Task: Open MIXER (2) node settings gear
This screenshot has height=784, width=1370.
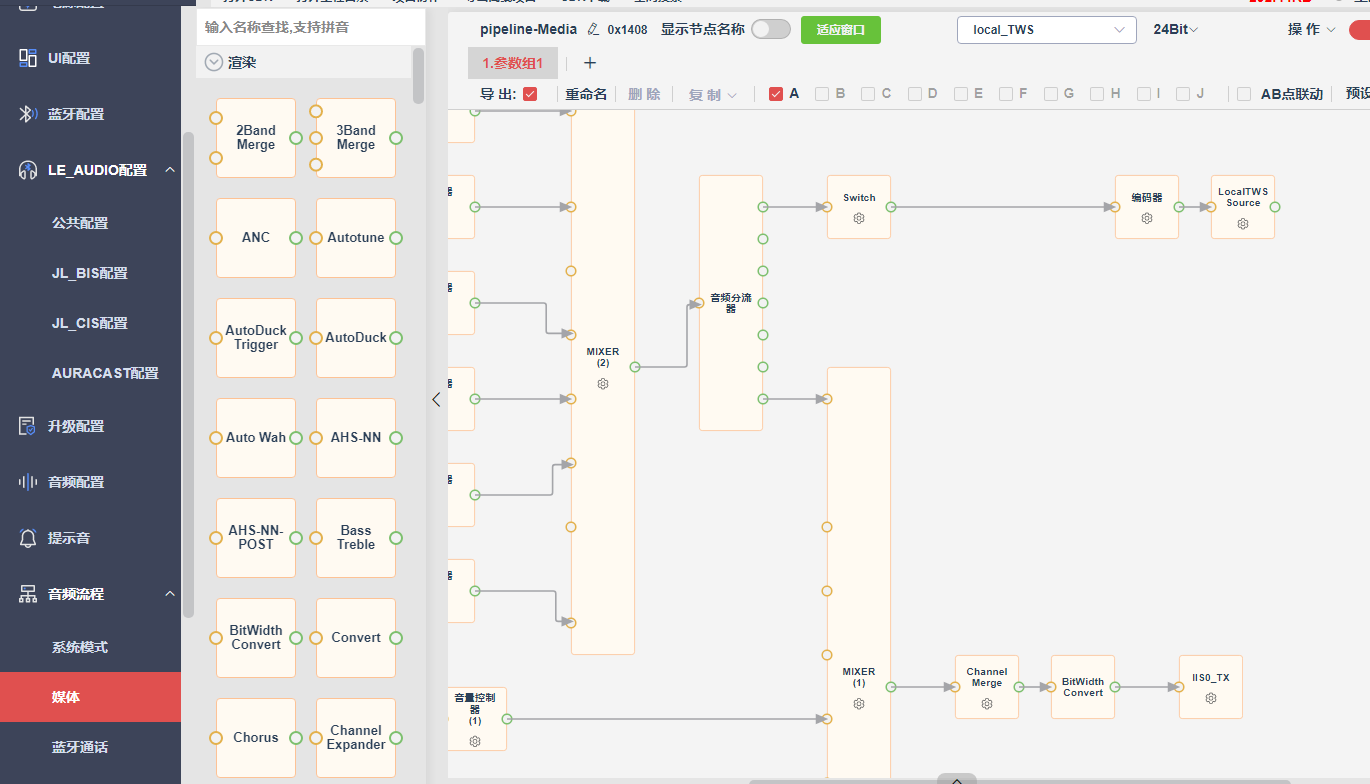Action: (x=603, y=384)
